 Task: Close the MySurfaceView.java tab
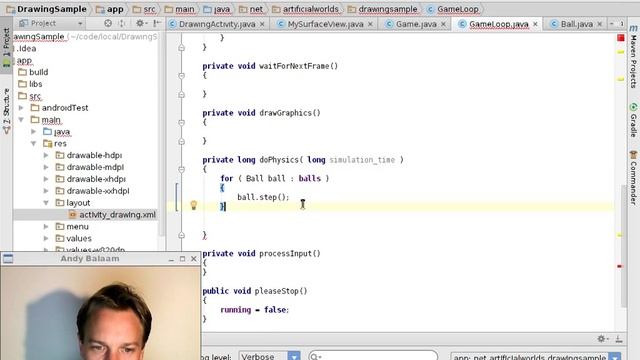click(370, 24)
